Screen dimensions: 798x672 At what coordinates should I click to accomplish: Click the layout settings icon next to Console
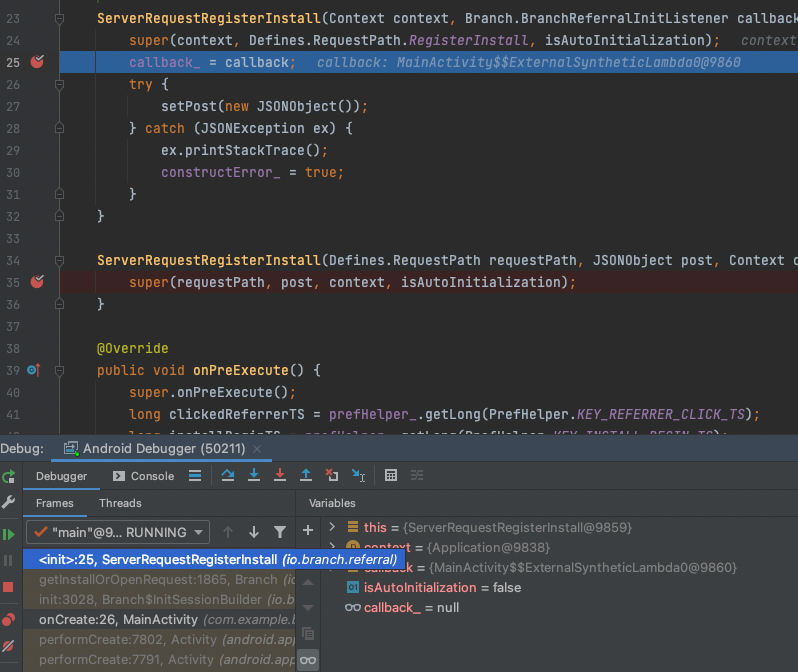[x=195, y=475]
